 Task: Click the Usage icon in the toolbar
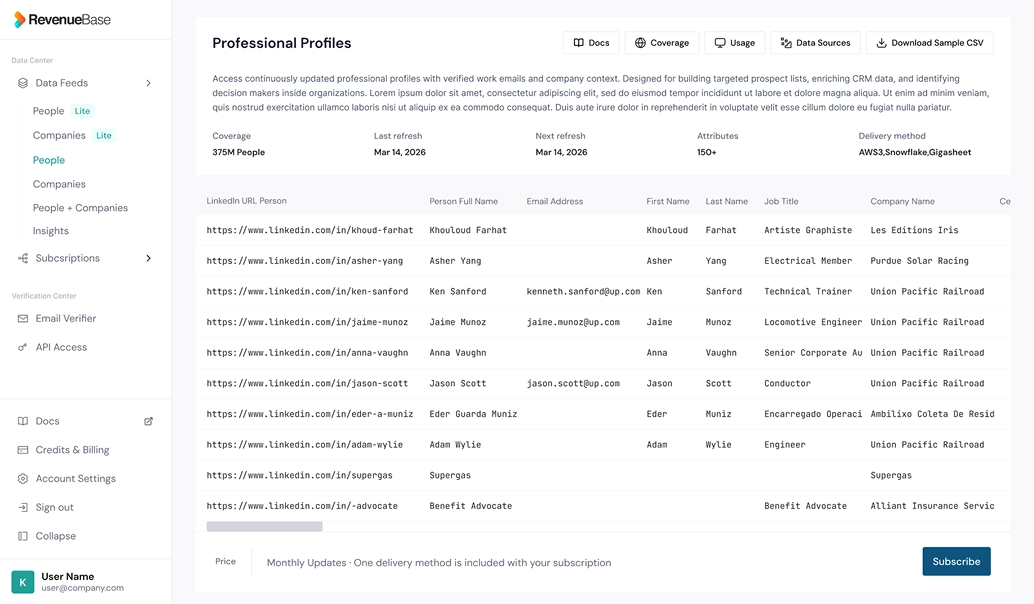click(x=717, y=42)
